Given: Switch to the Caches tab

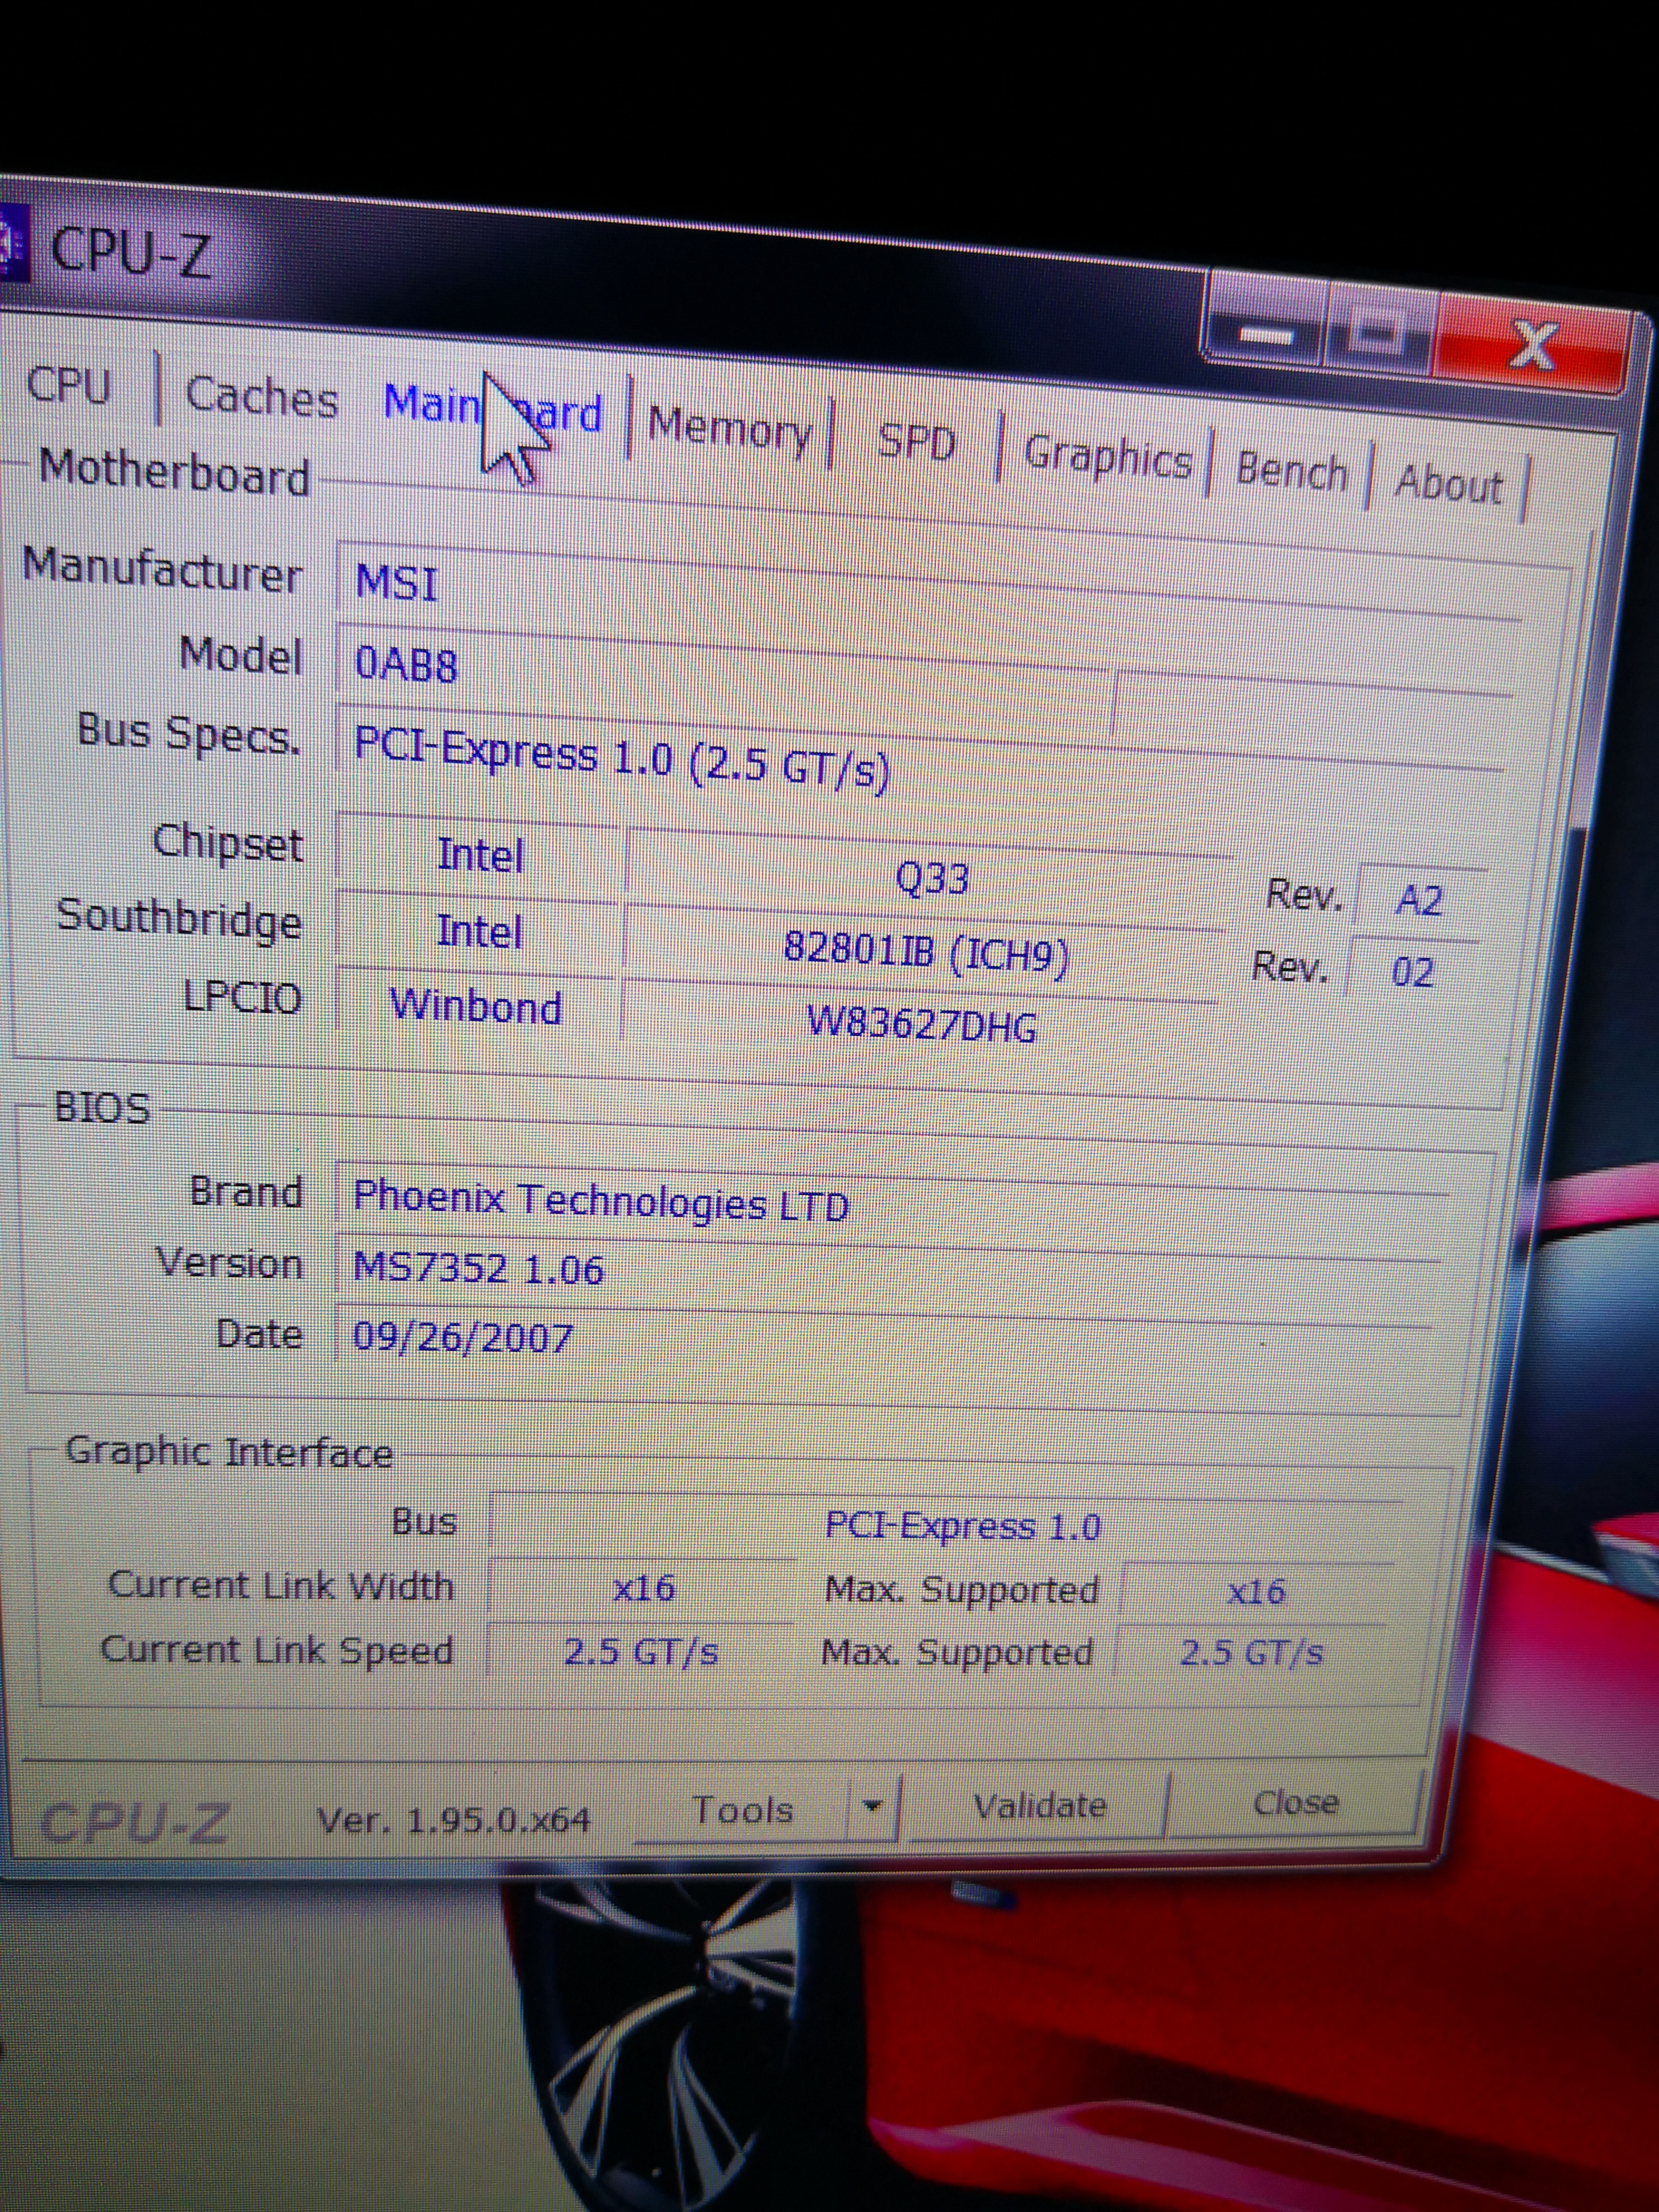Looking at the screenshot, I should (262, 397).
